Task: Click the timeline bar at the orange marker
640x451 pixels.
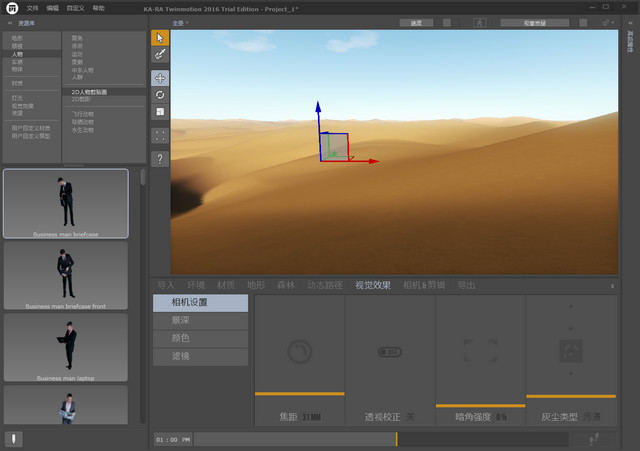Action: pos(397,439)
